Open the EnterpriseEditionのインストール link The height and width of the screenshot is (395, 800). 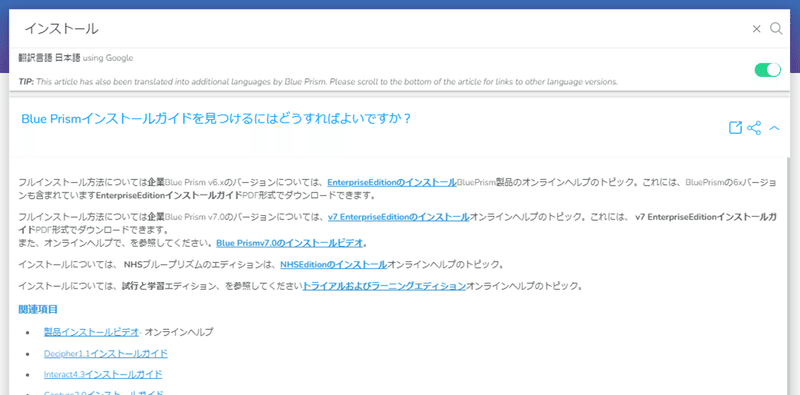click(392, 183)
